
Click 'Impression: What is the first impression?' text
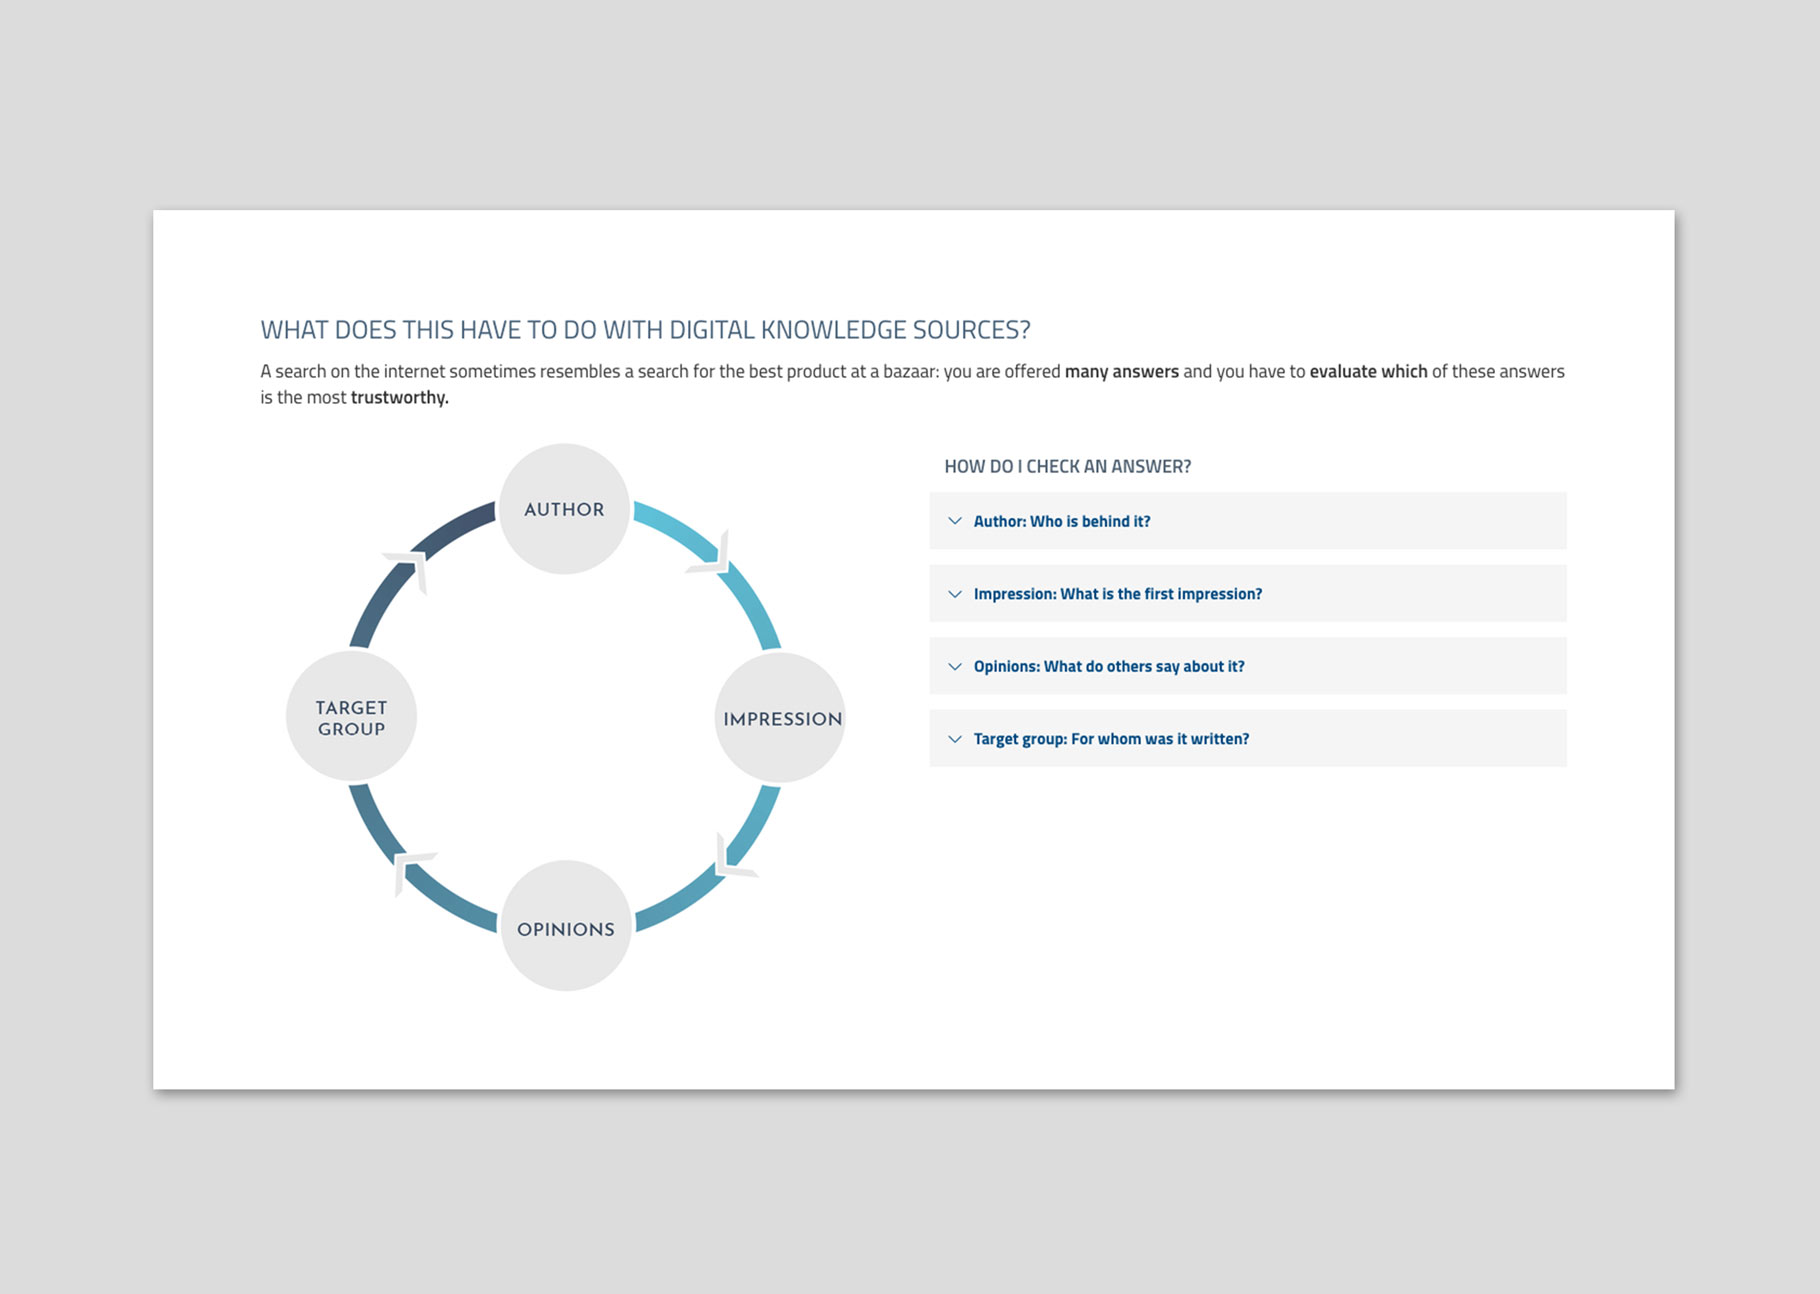[1117, 594]
